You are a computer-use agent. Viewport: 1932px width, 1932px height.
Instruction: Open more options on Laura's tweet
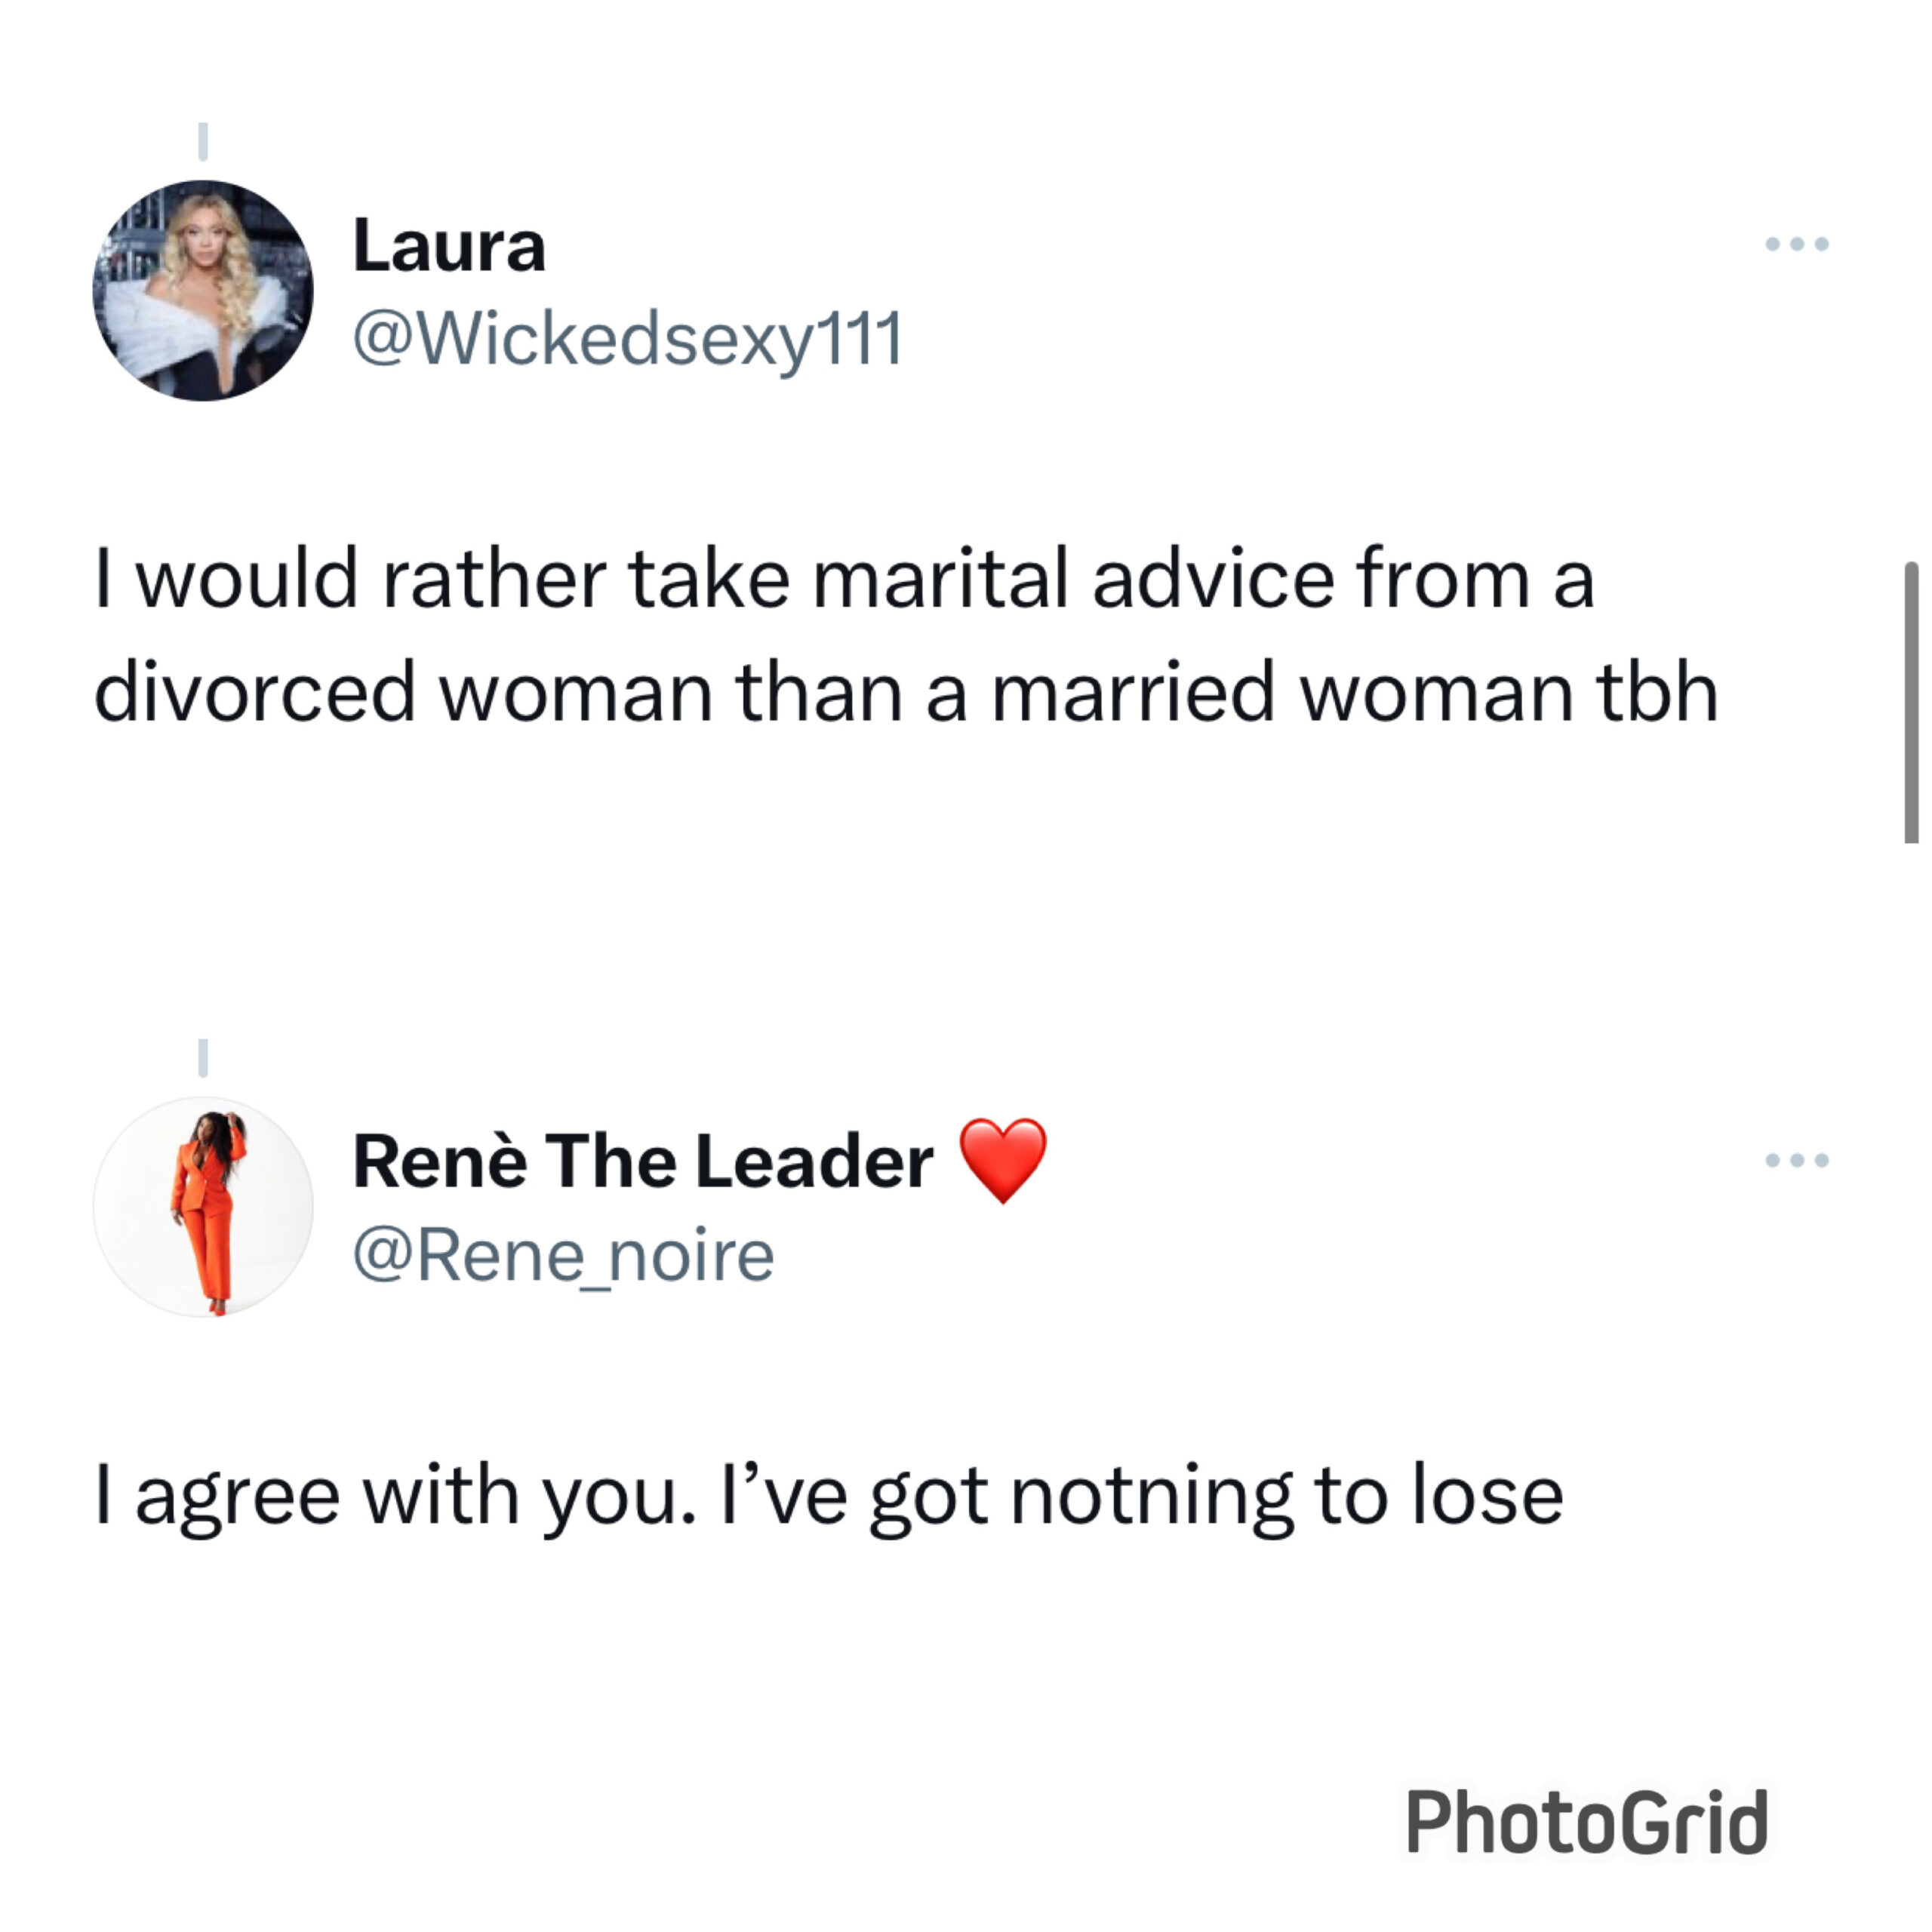tap(1797, 244)
